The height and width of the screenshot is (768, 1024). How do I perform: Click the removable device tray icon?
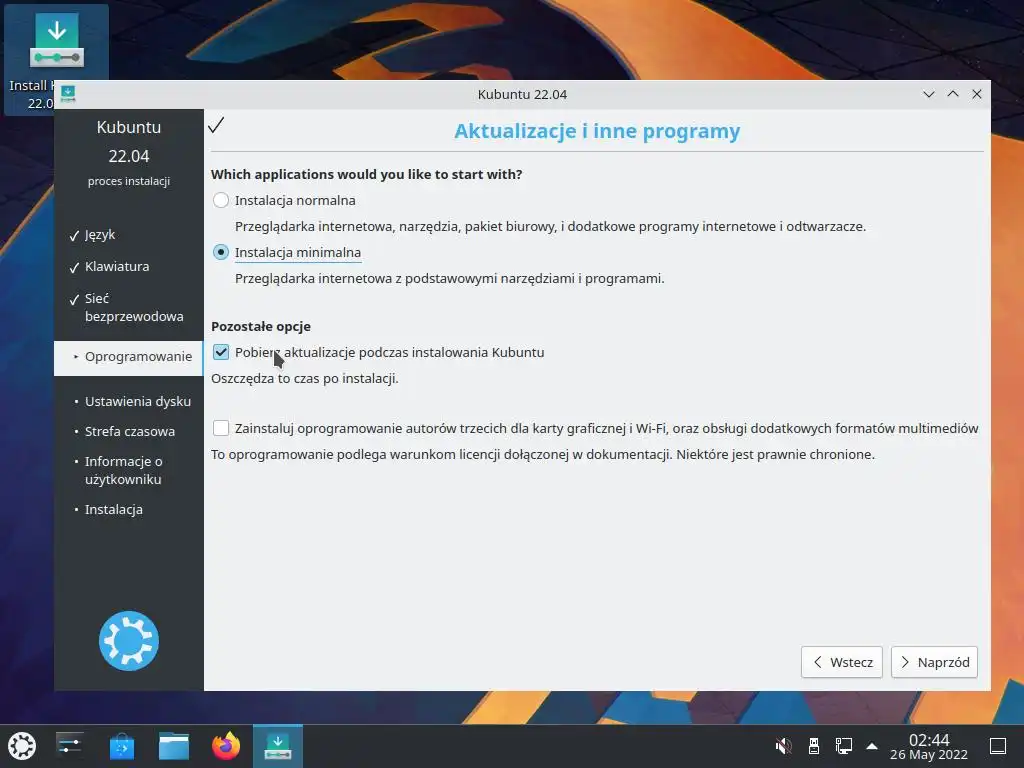(814, 746)
